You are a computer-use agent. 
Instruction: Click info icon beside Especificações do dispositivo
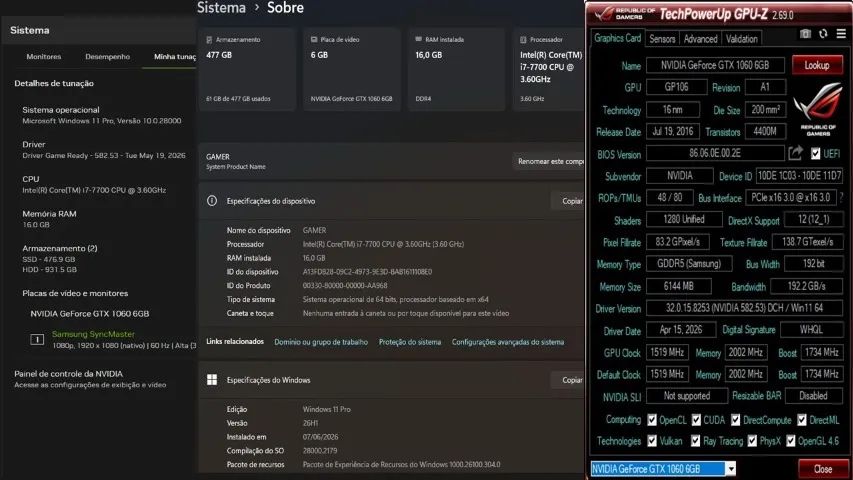[212, 201]
